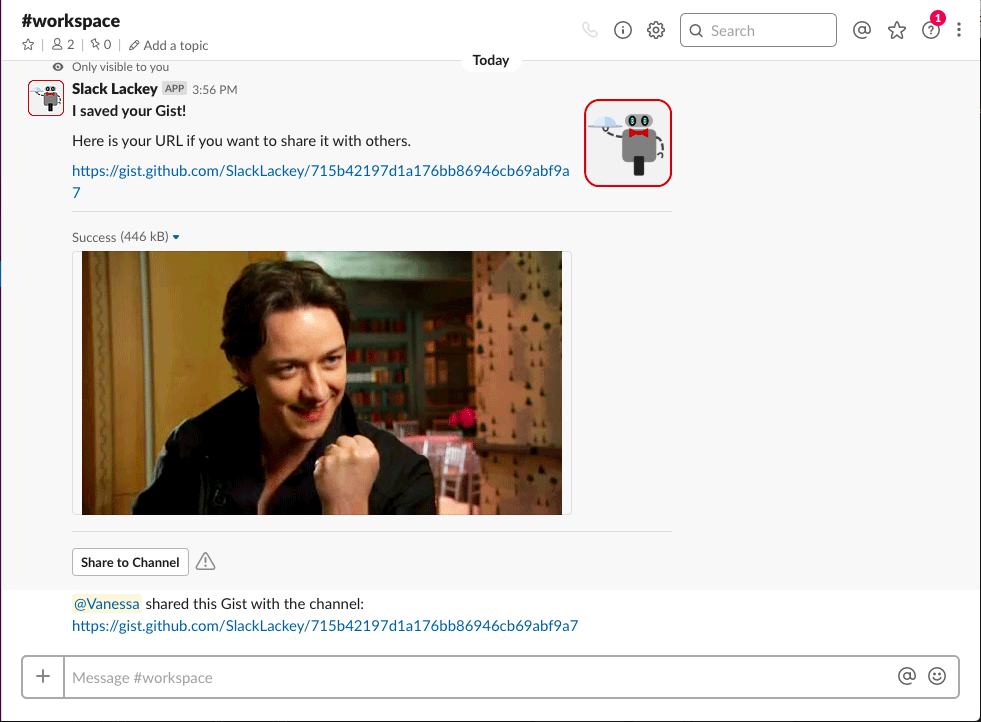Start a call with the phone icon
The width and height of the screenshot is (981, 722).
(x=589, y=30)
